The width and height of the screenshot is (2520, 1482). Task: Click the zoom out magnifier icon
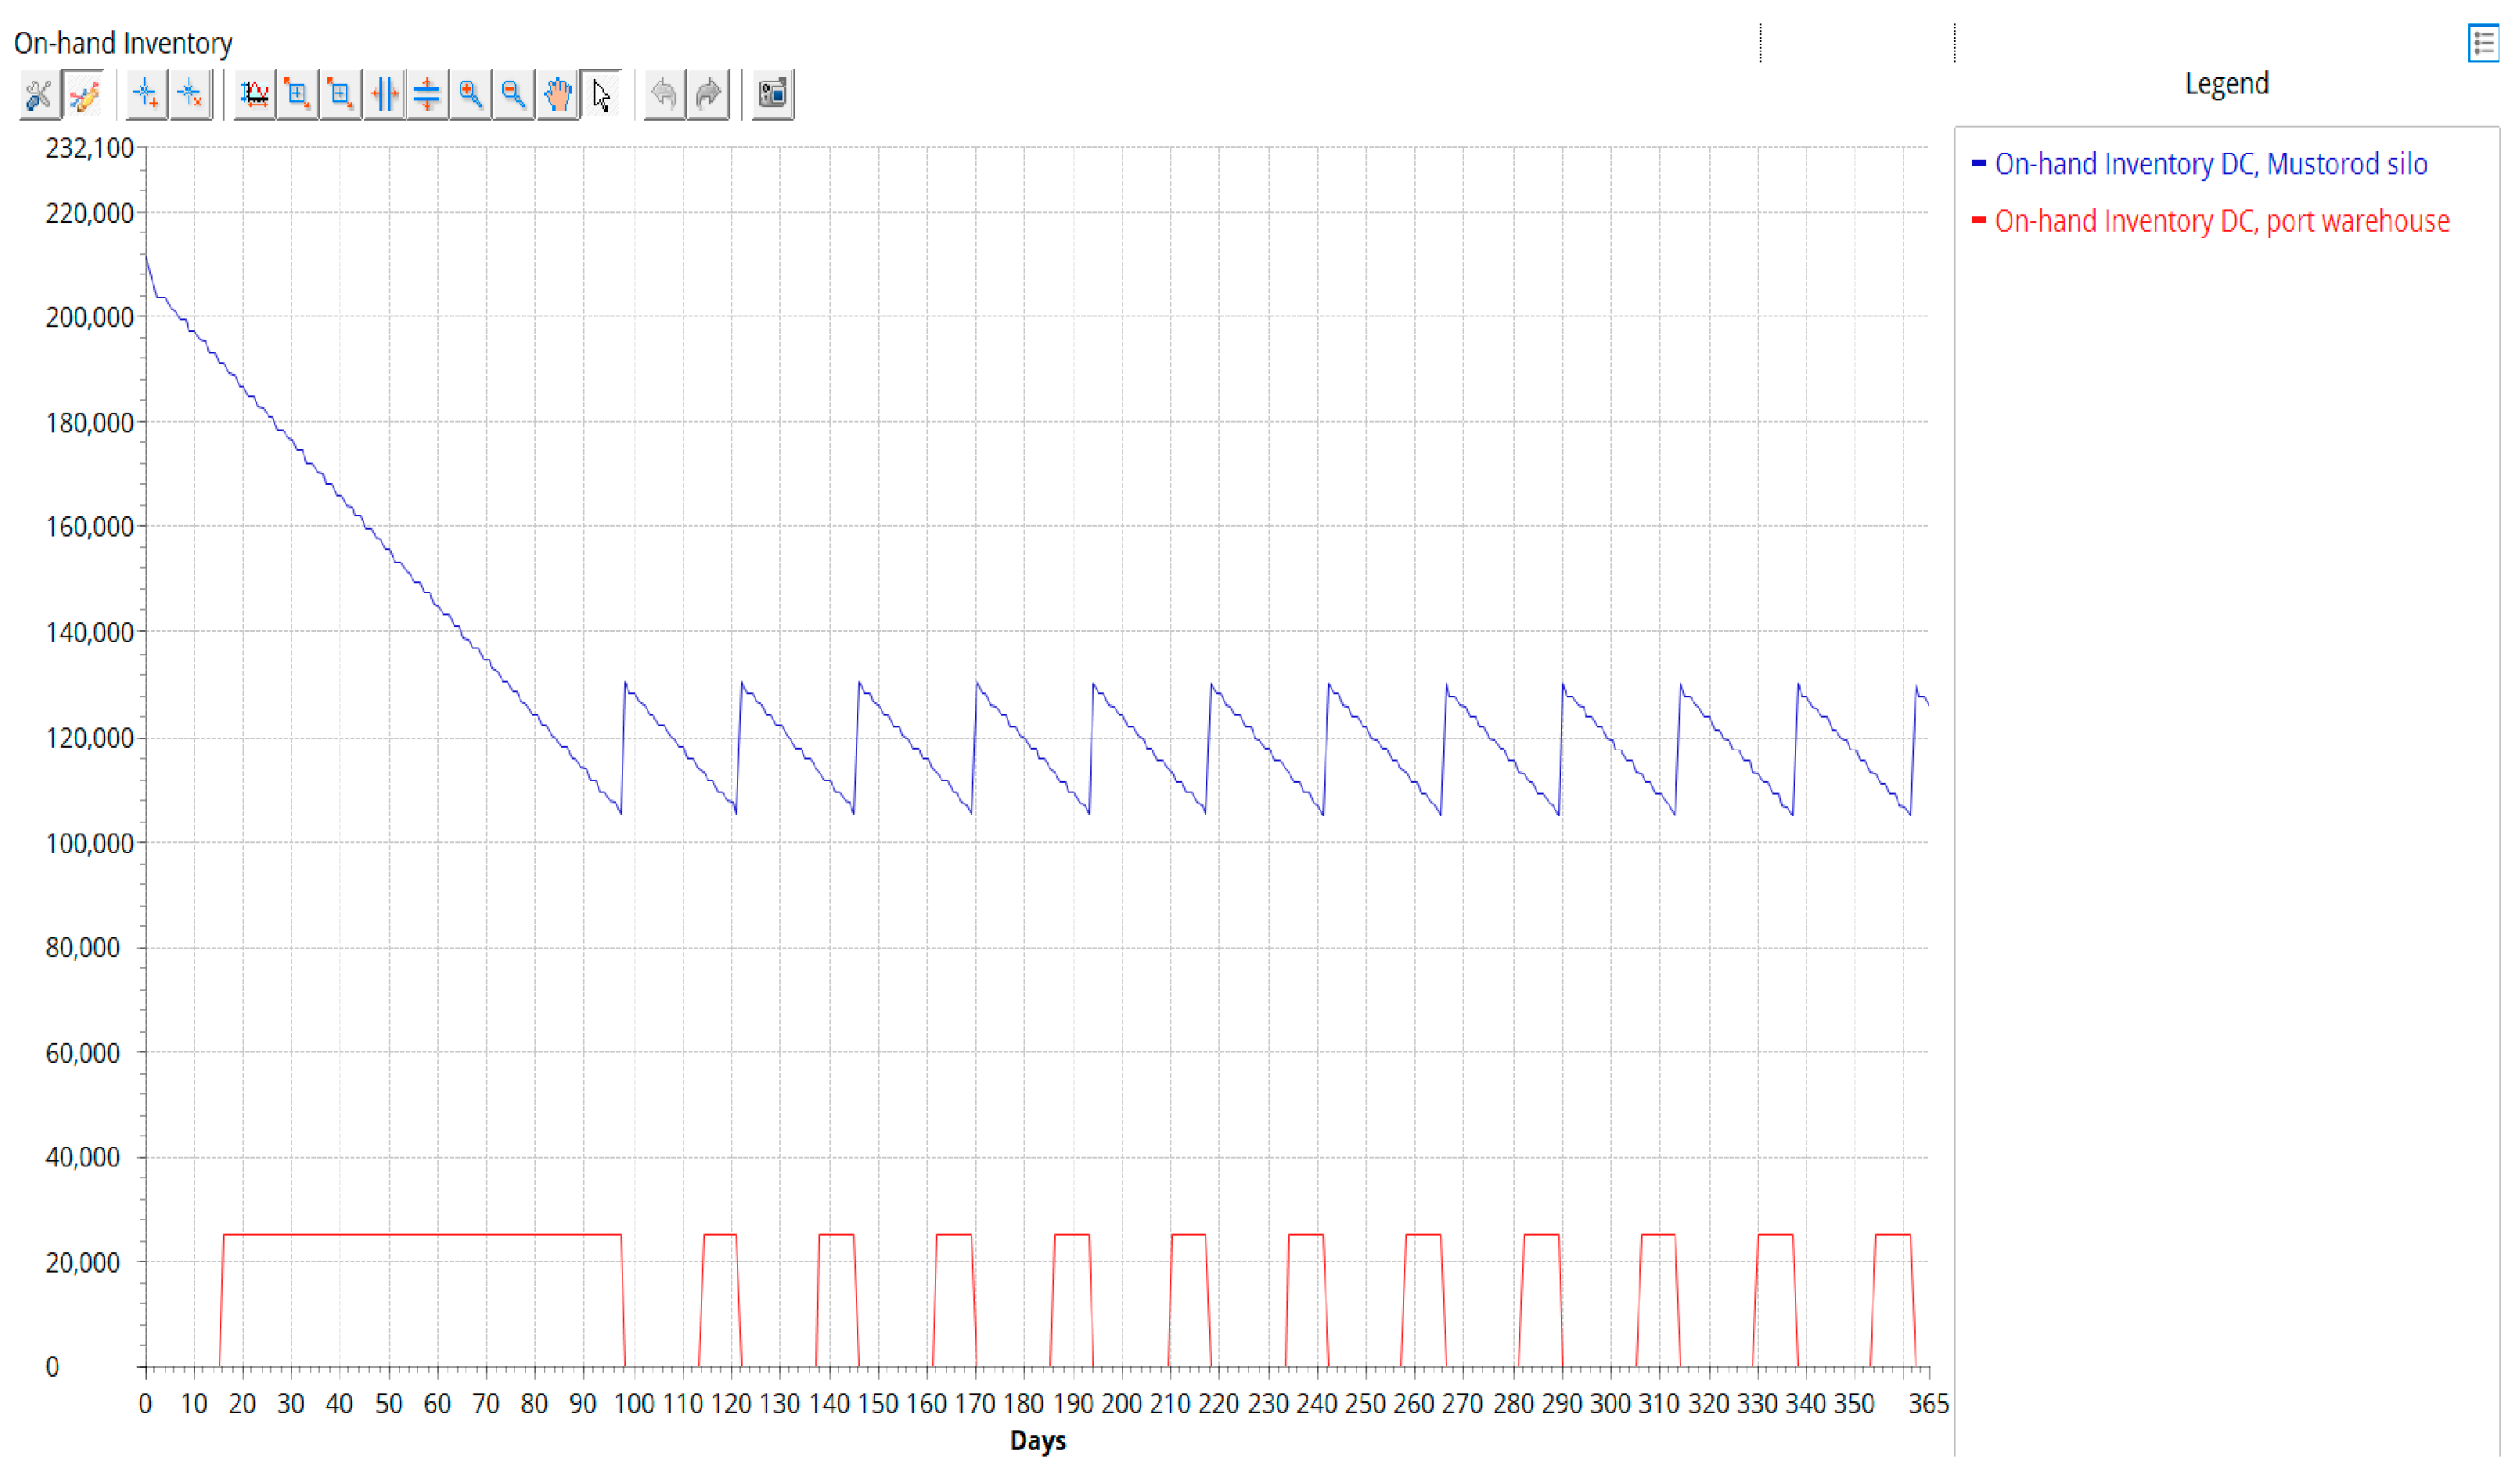(x=514, y=95)
